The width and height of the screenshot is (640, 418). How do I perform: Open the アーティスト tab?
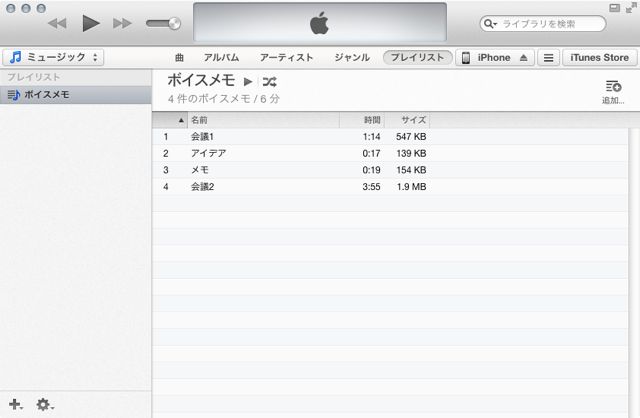[x=287, y=58]
